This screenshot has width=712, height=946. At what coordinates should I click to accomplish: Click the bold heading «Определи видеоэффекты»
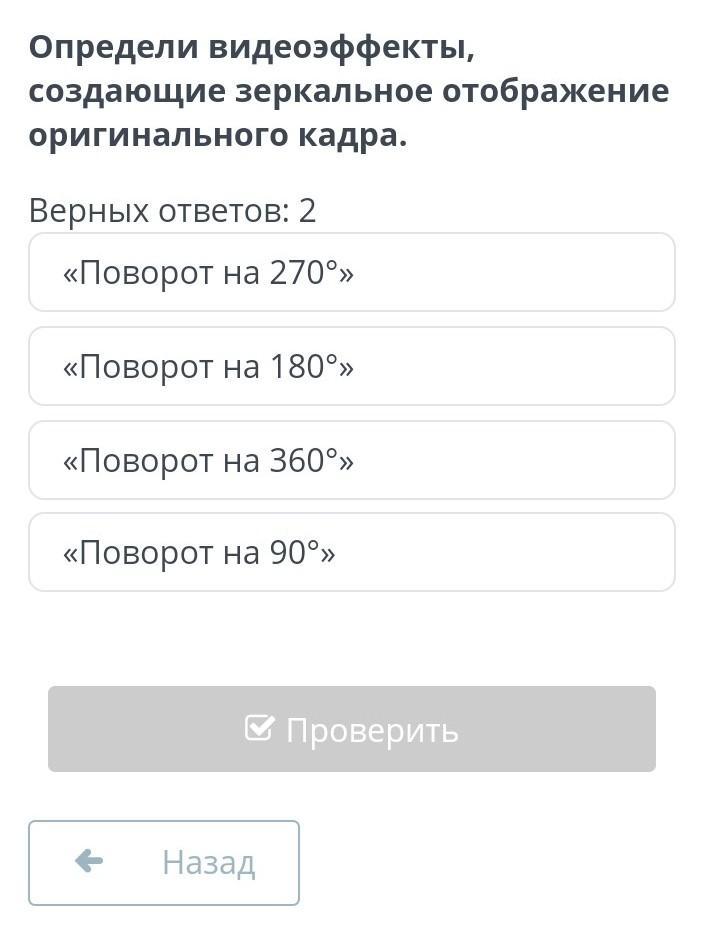[x=250, y=46]
